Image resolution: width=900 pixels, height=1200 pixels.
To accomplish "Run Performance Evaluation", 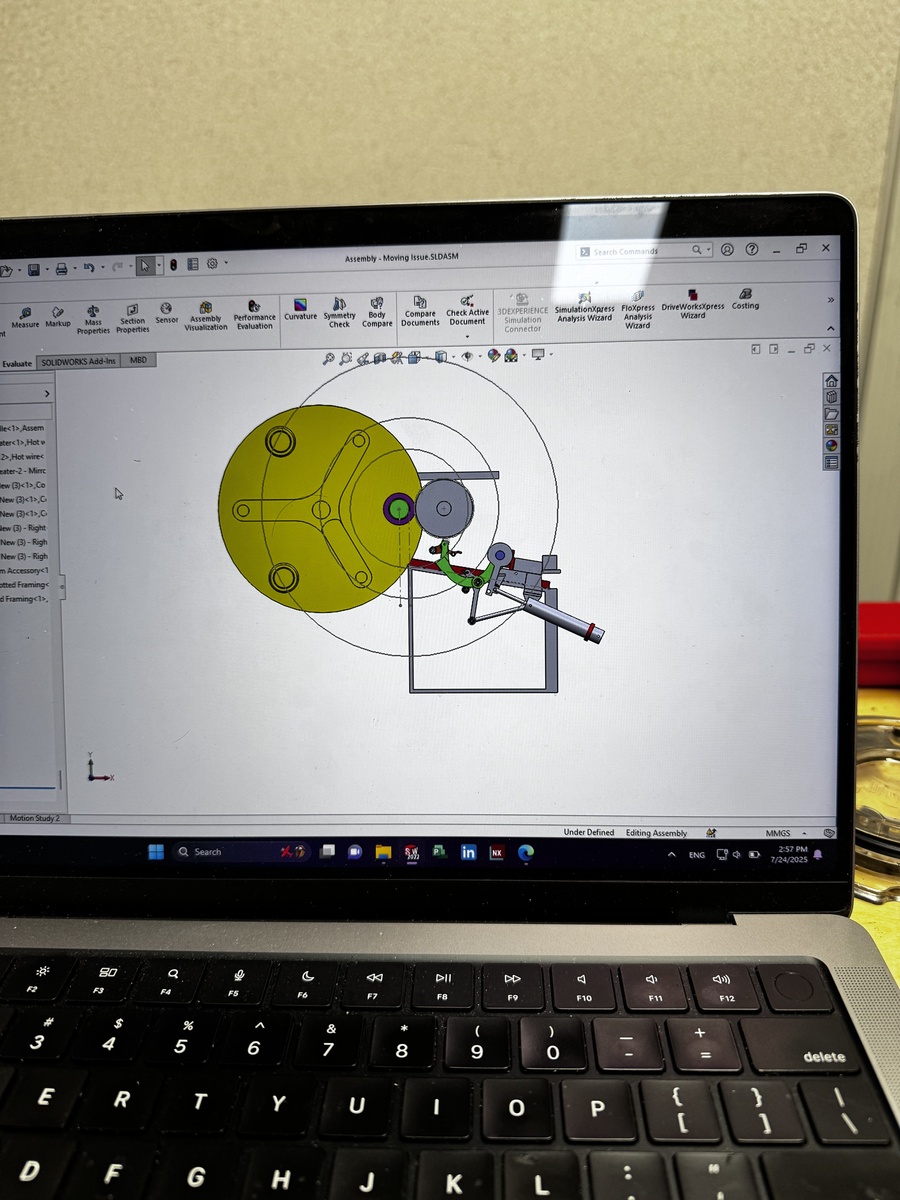I will [254, 313].
